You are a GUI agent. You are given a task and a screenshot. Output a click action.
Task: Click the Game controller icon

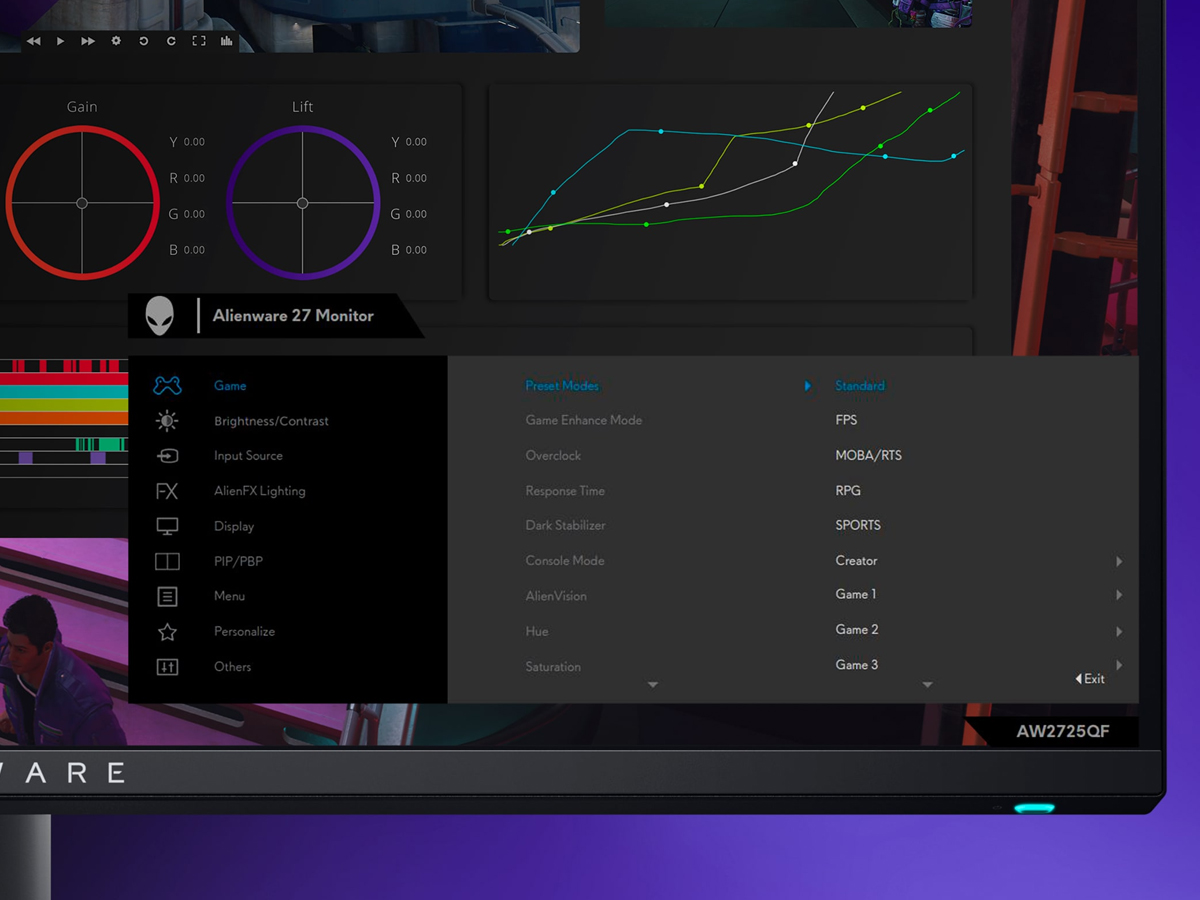(167, 386)
